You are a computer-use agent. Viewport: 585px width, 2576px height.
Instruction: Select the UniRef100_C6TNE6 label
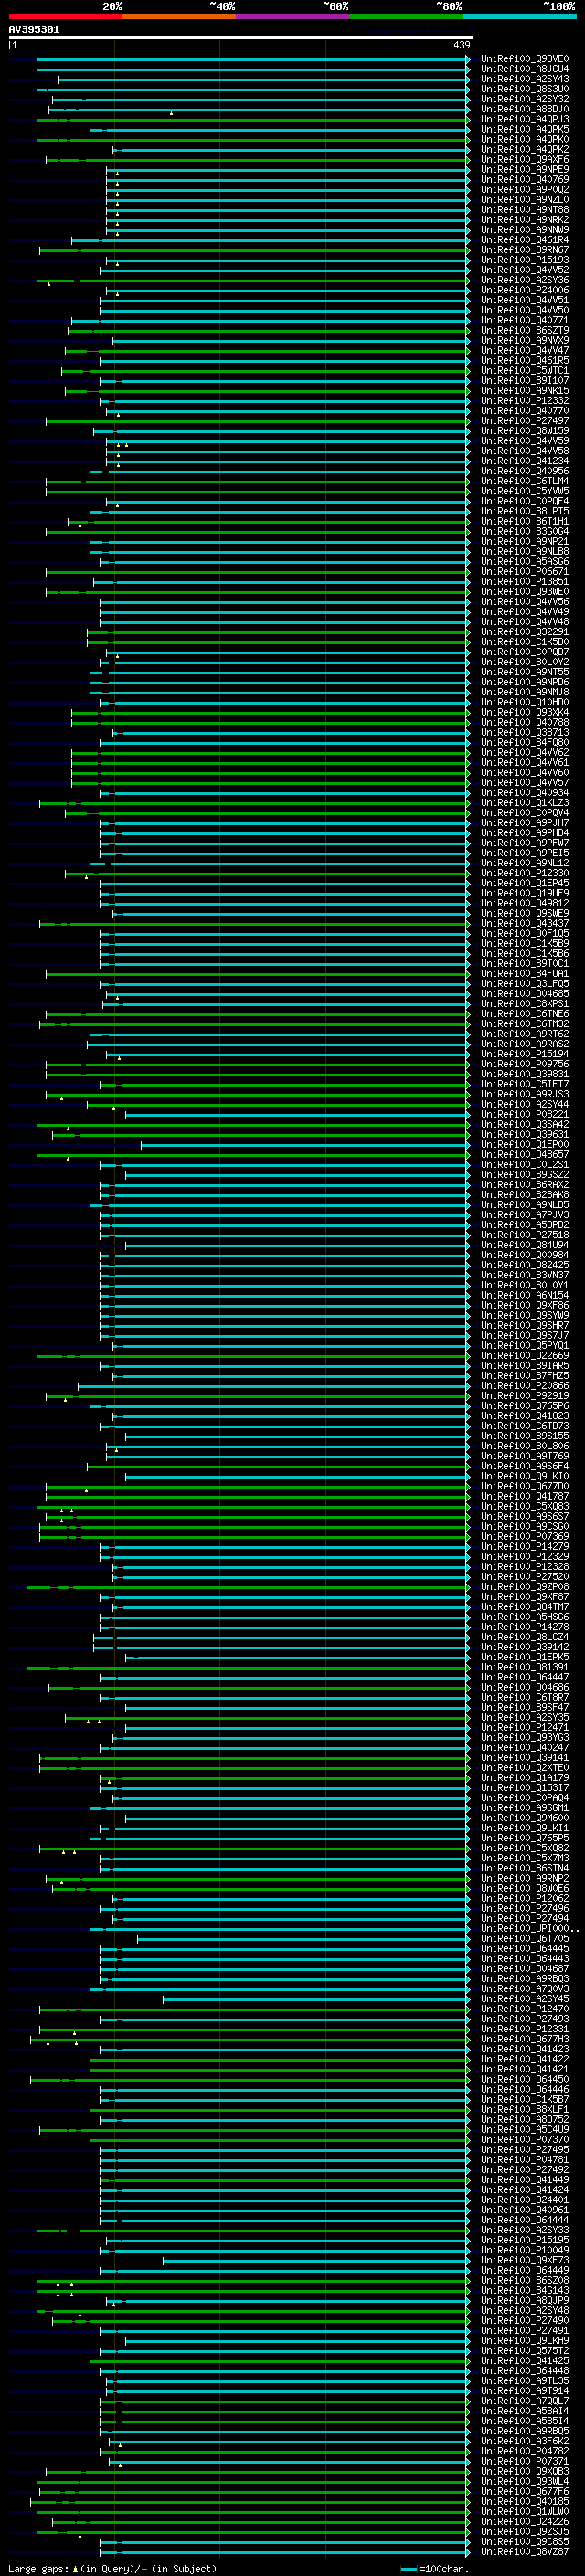tap(525, 1014)
